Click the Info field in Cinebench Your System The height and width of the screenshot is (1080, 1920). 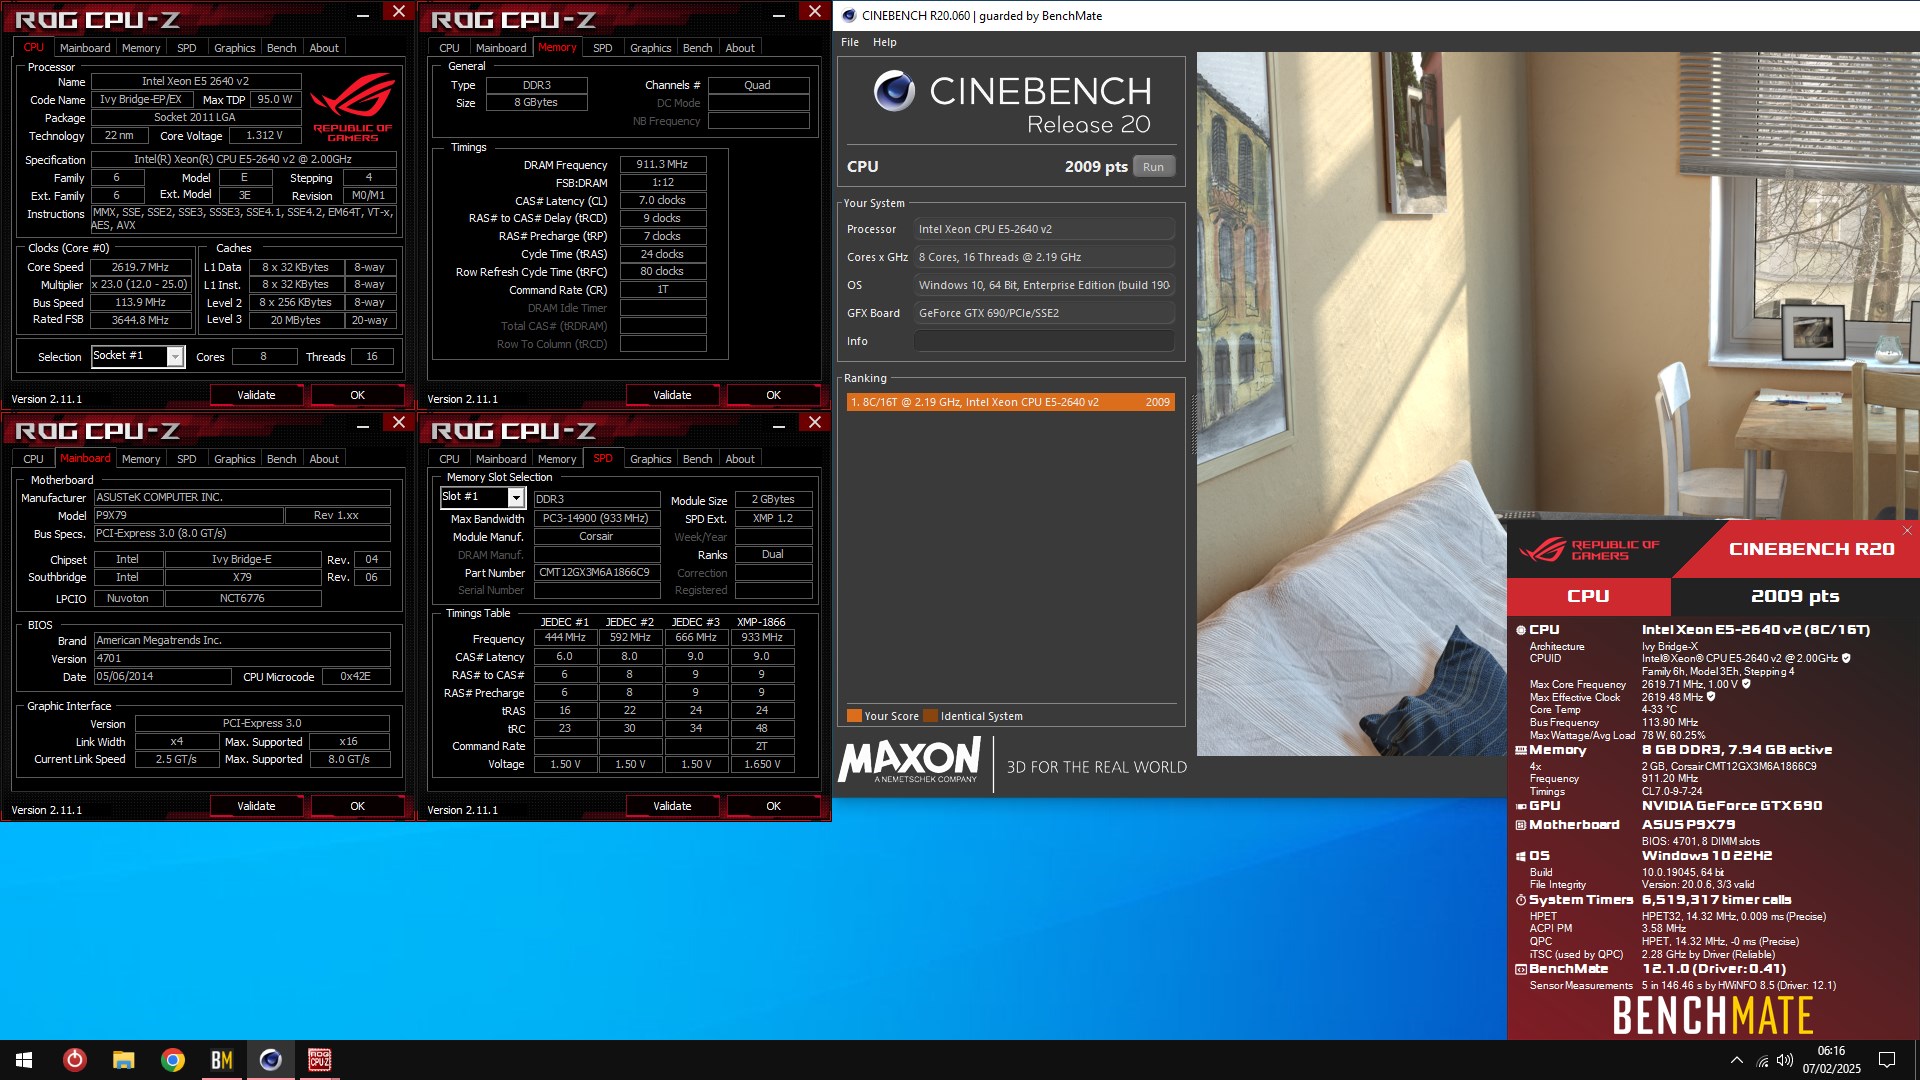(x=1044, y=341)
